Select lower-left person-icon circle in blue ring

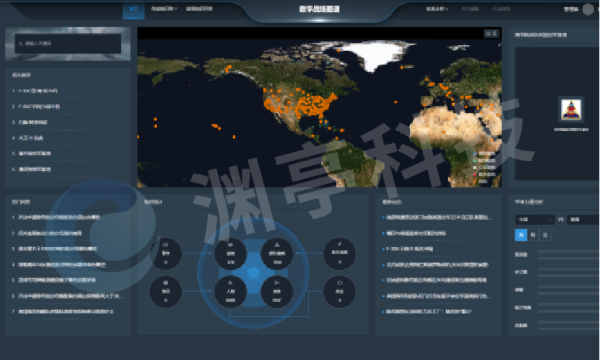coord(230,292)
